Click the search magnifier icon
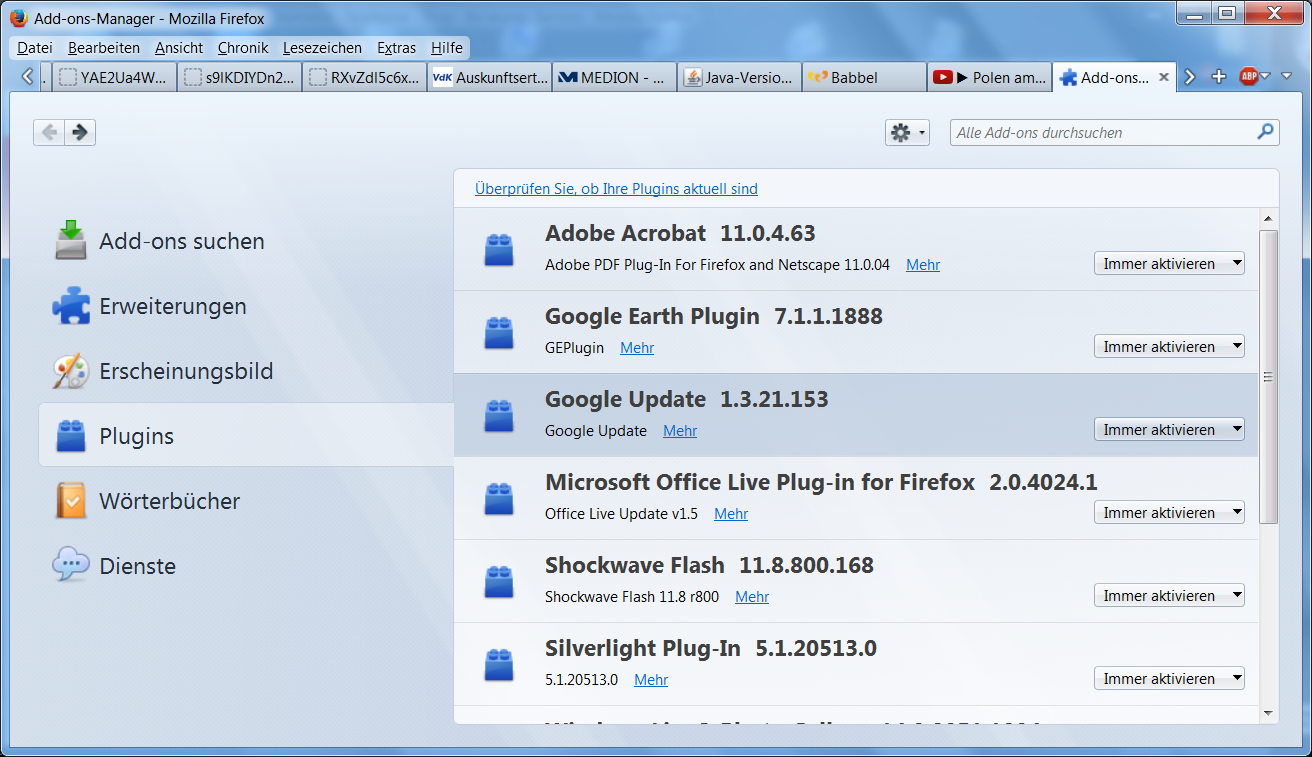This screenshot has height=757, width=1312. click(x=1265, y=132)
